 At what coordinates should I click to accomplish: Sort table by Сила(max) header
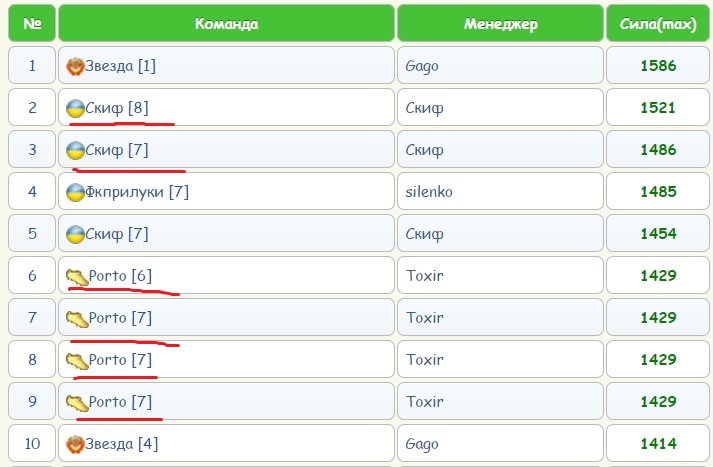657,23
